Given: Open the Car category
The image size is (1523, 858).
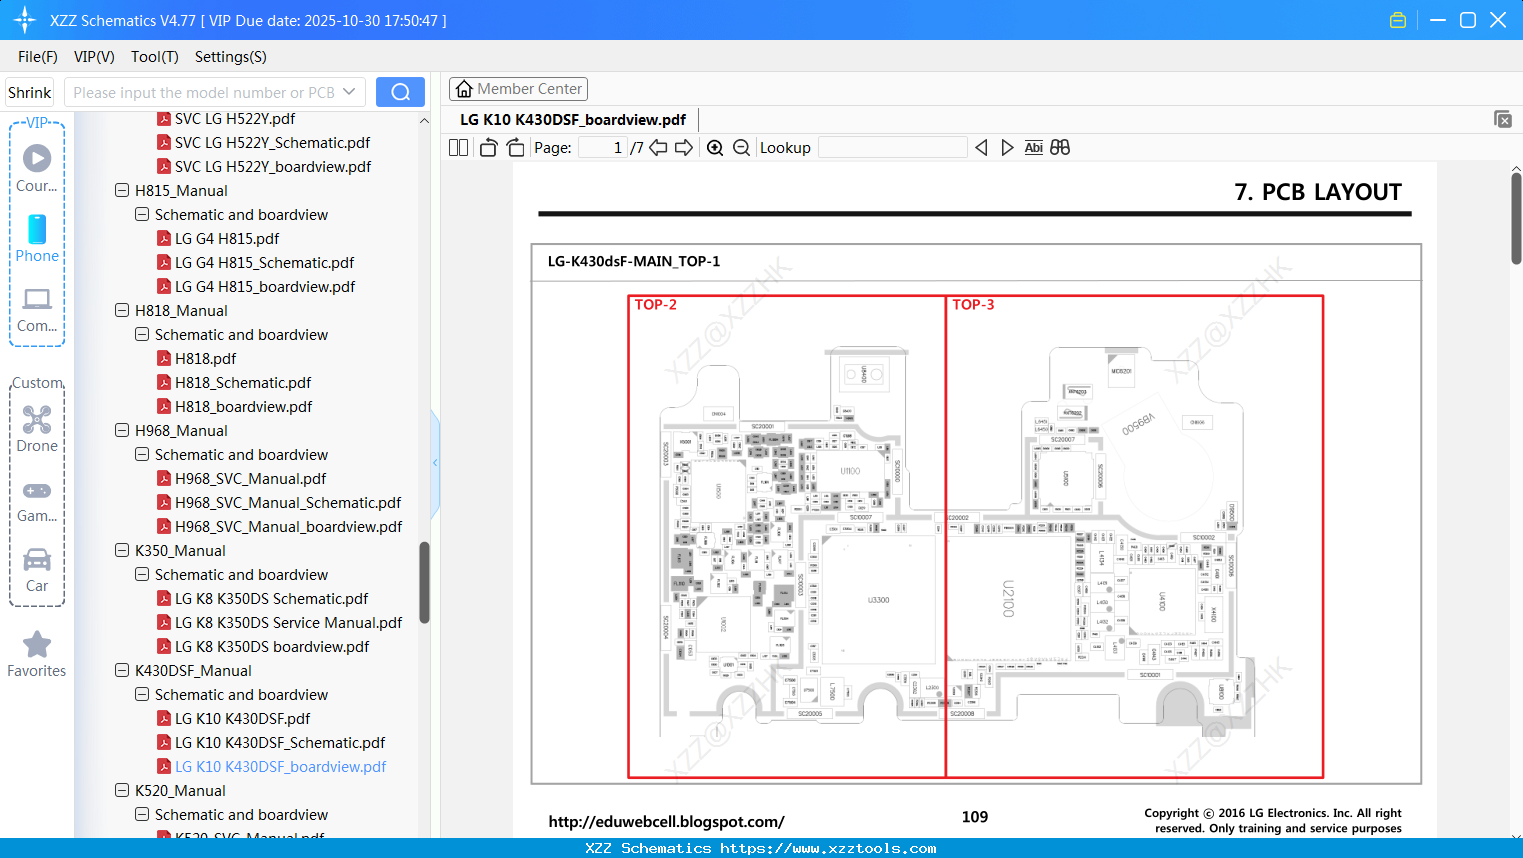Looking at the screenshot, I should click(37, 569).
